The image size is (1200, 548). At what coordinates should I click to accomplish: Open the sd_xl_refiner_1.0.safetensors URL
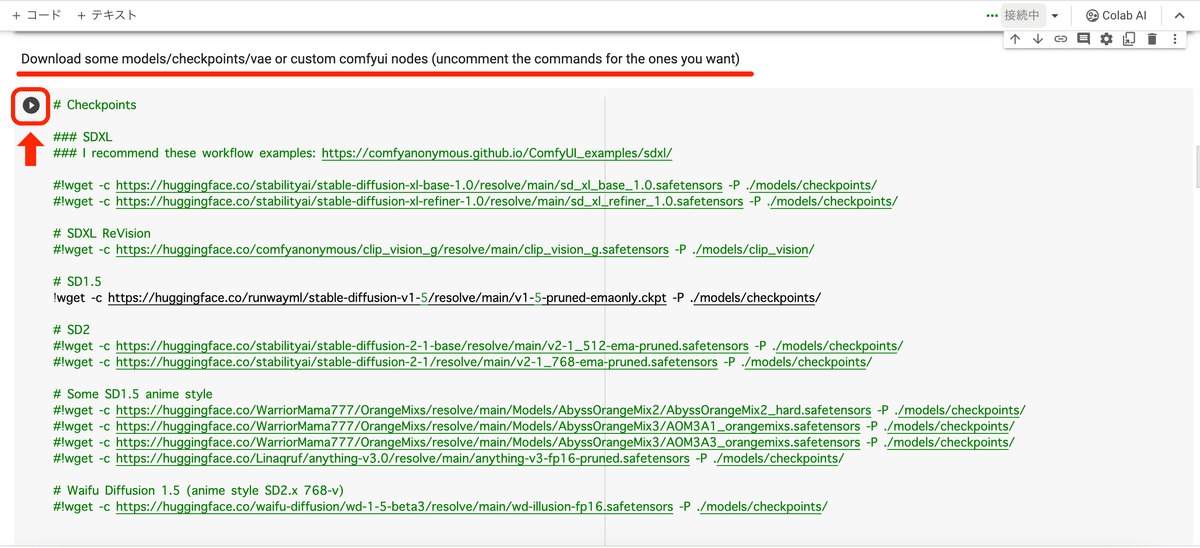point(430,201)
